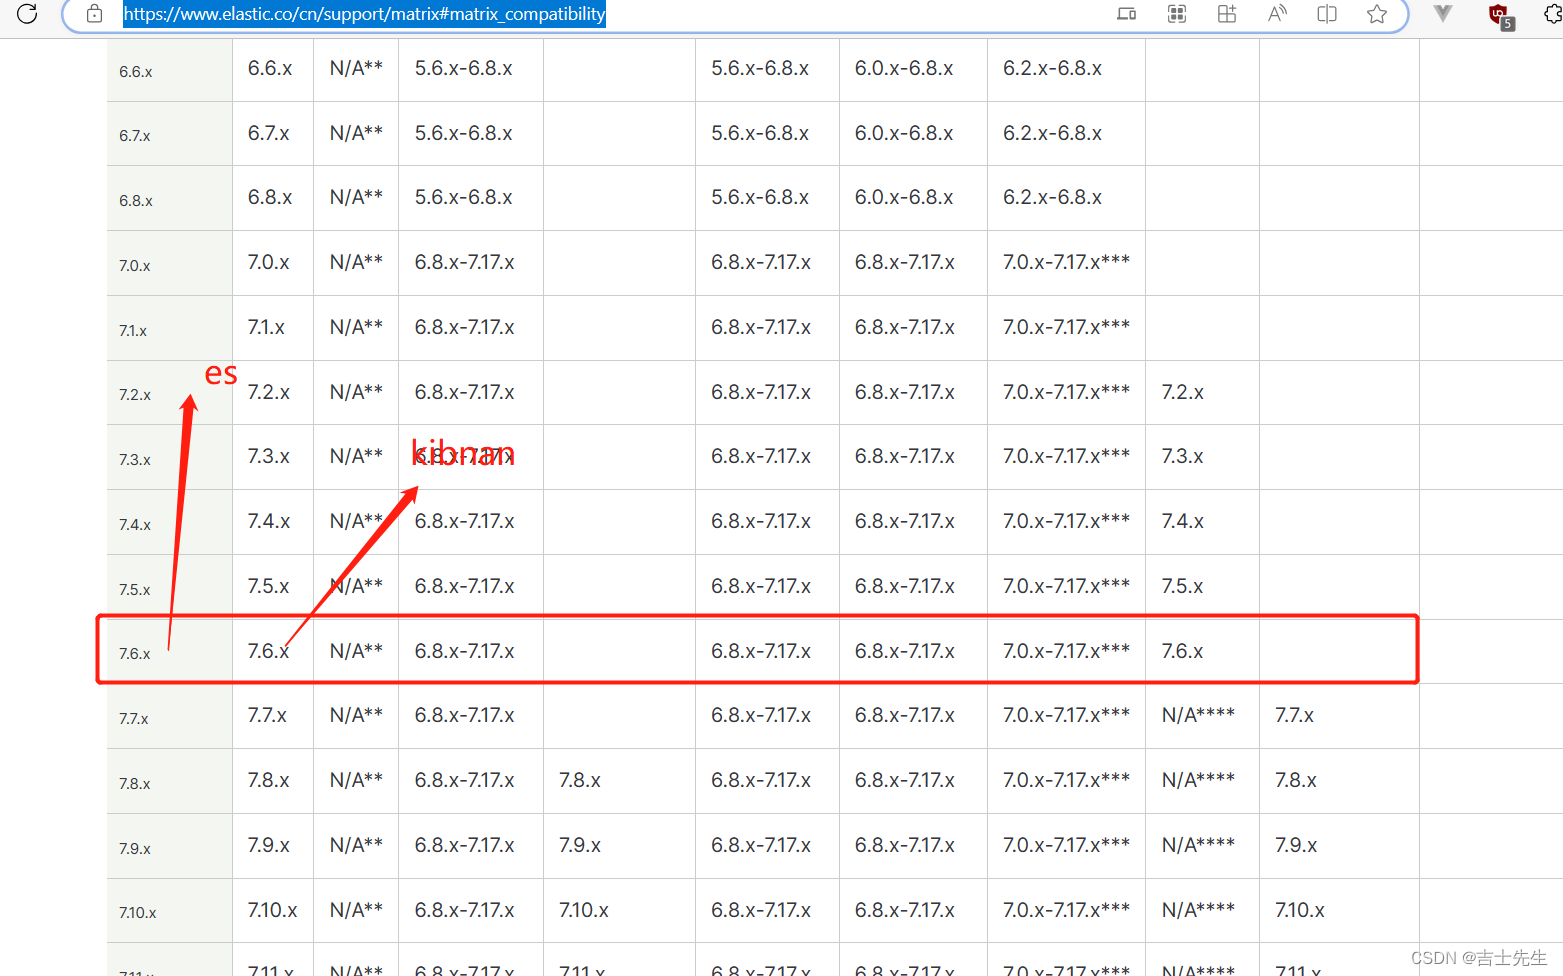This screenshot has width=1563, height=976.
Task: Reload the page with the refresh icon
Action: [27, 13]
